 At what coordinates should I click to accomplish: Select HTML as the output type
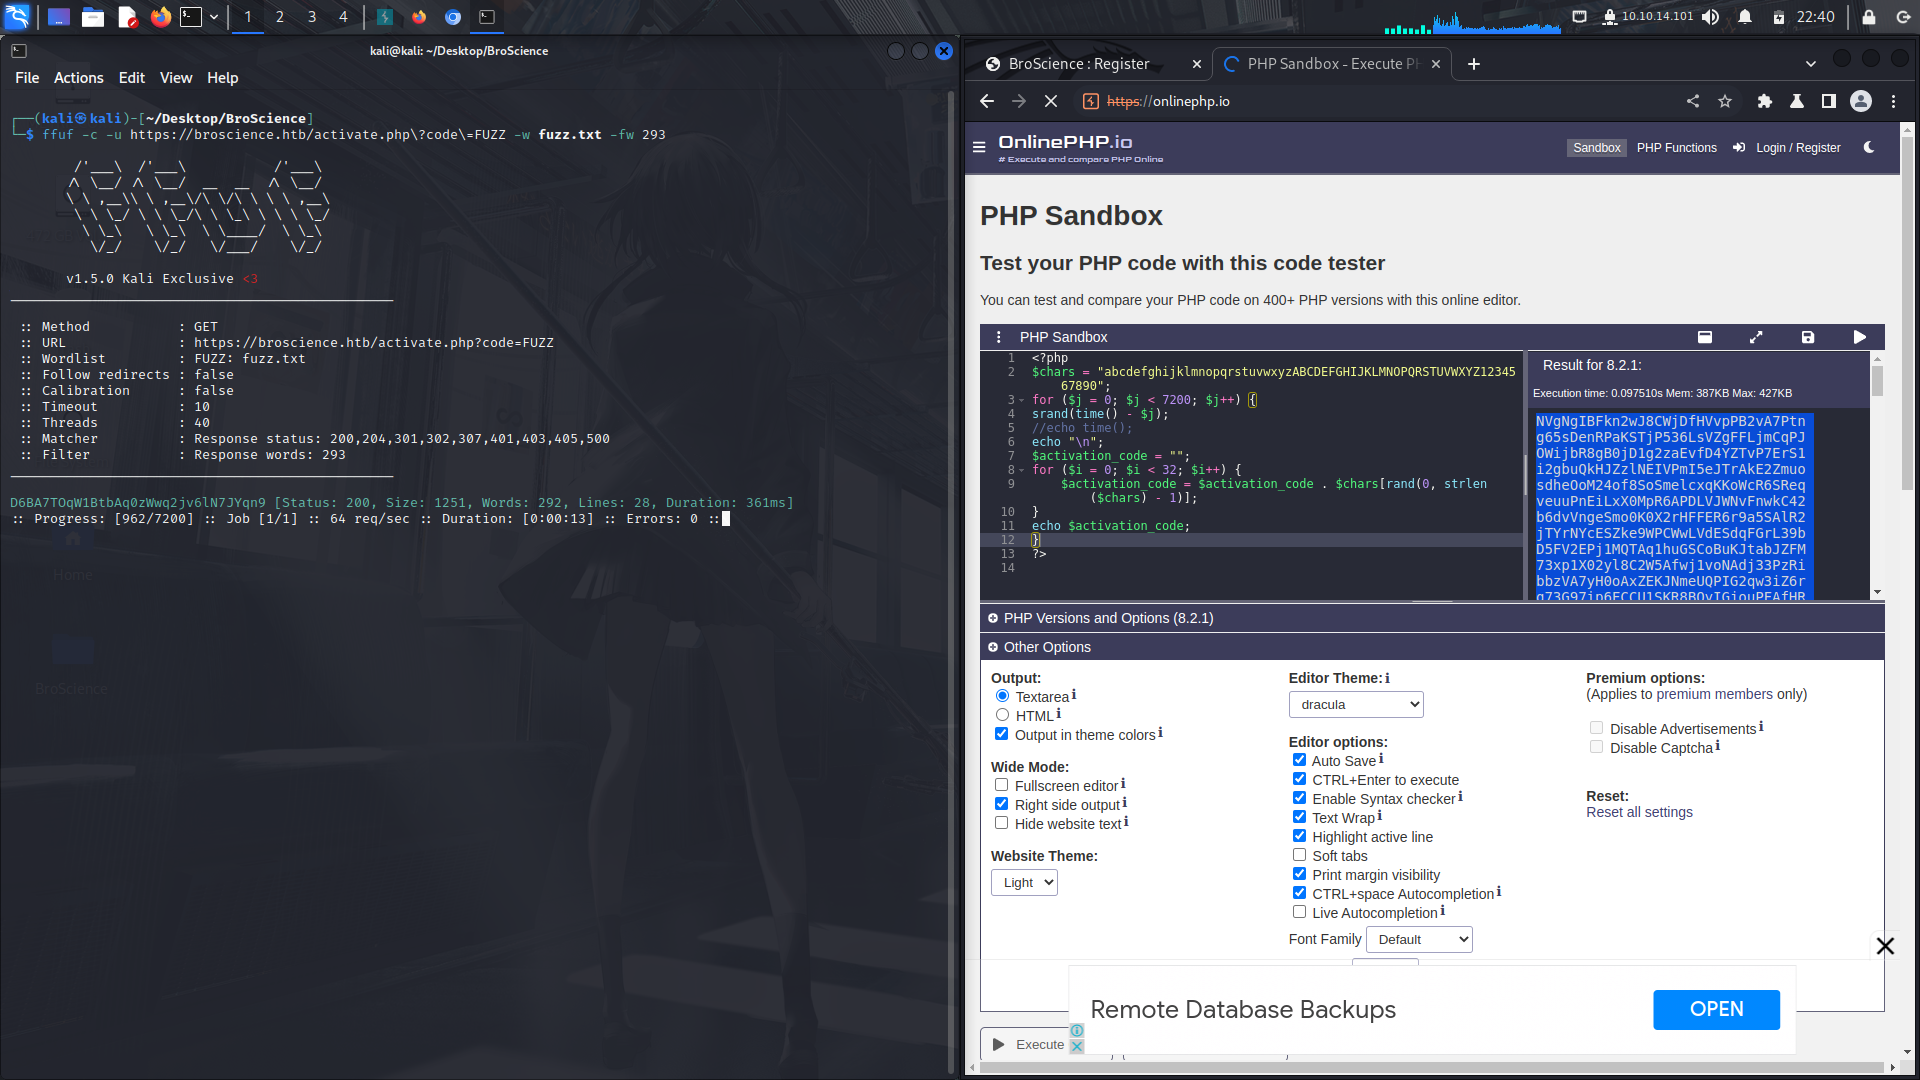1002,714
